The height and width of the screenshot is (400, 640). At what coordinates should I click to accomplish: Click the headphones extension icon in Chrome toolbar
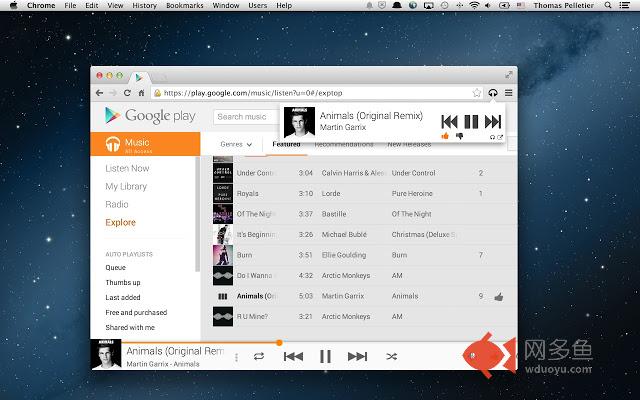(x=493, y=93)
